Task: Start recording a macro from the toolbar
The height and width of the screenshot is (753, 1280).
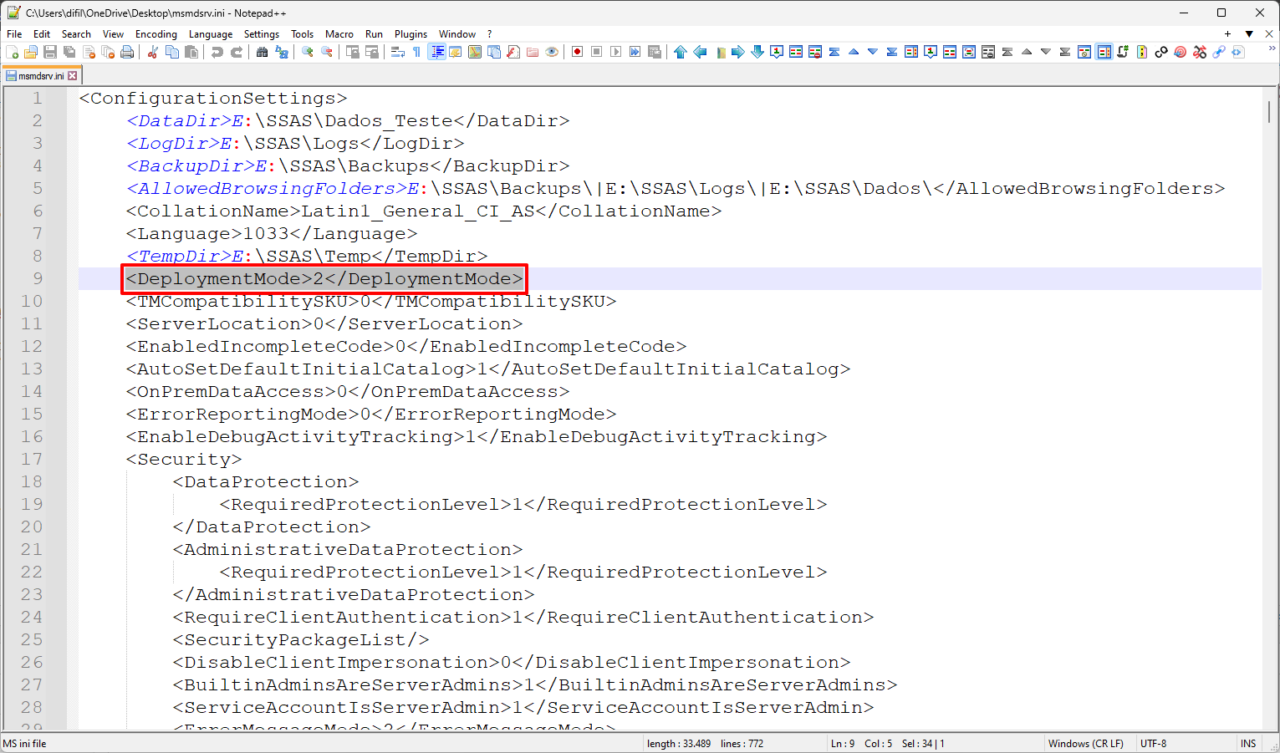Action: [576, 52]
